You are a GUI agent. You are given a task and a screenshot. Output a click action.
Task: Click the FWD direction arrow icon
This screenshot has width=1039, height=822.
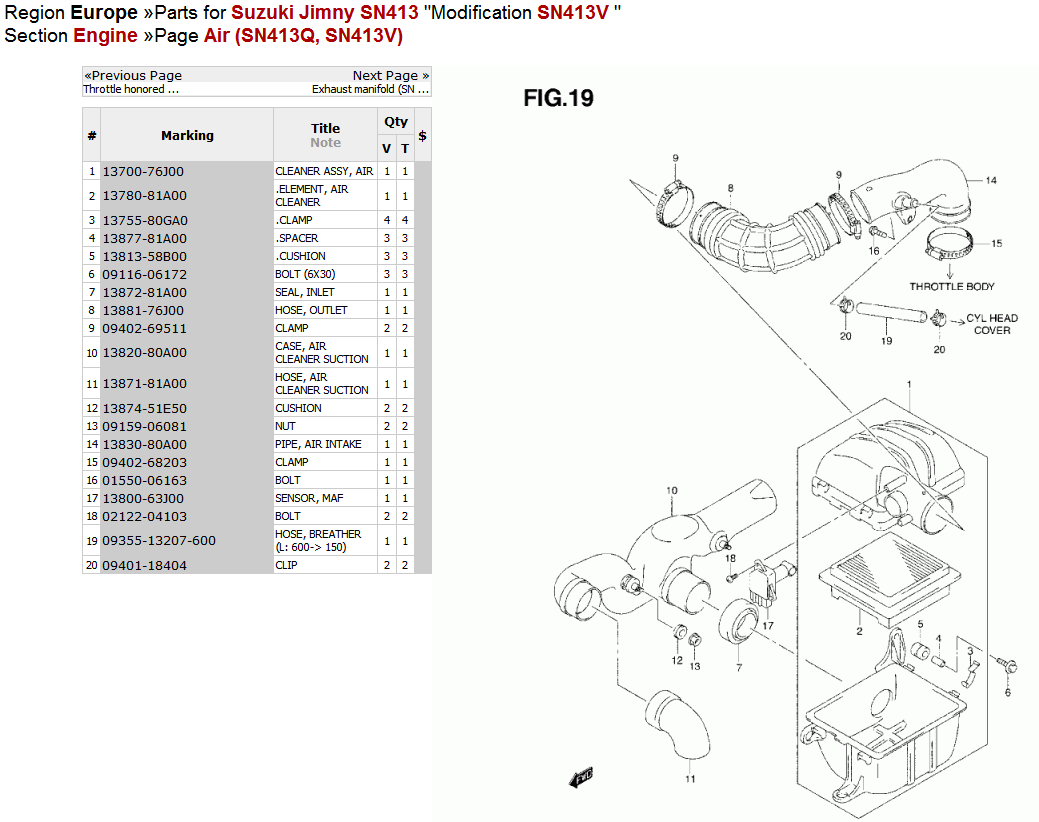pyautogui.click(x=581, y=777)
